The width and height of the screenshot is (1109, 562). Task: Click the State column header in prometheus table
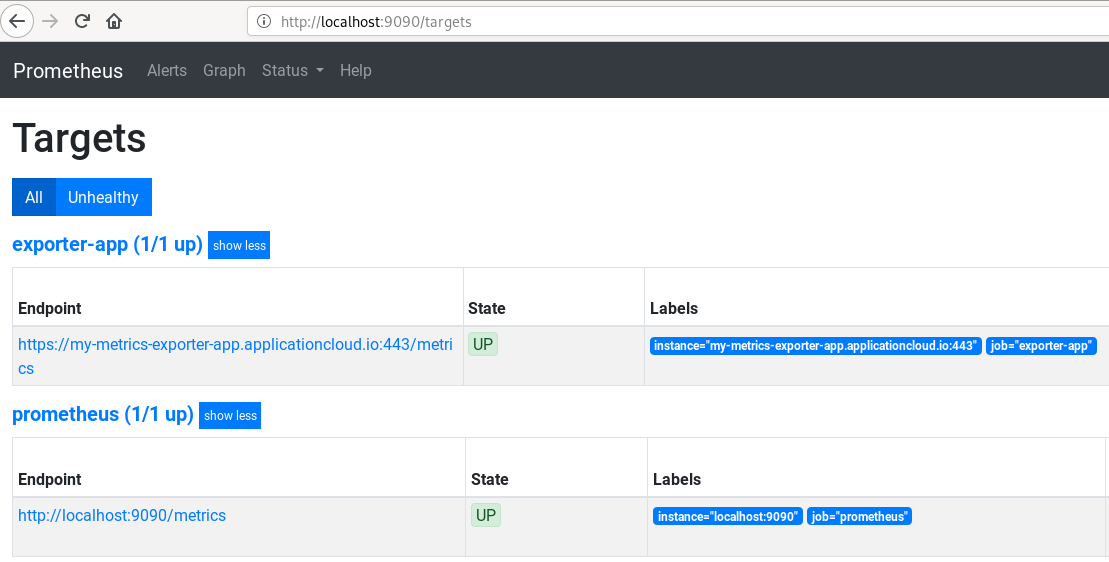coord(489,479)
